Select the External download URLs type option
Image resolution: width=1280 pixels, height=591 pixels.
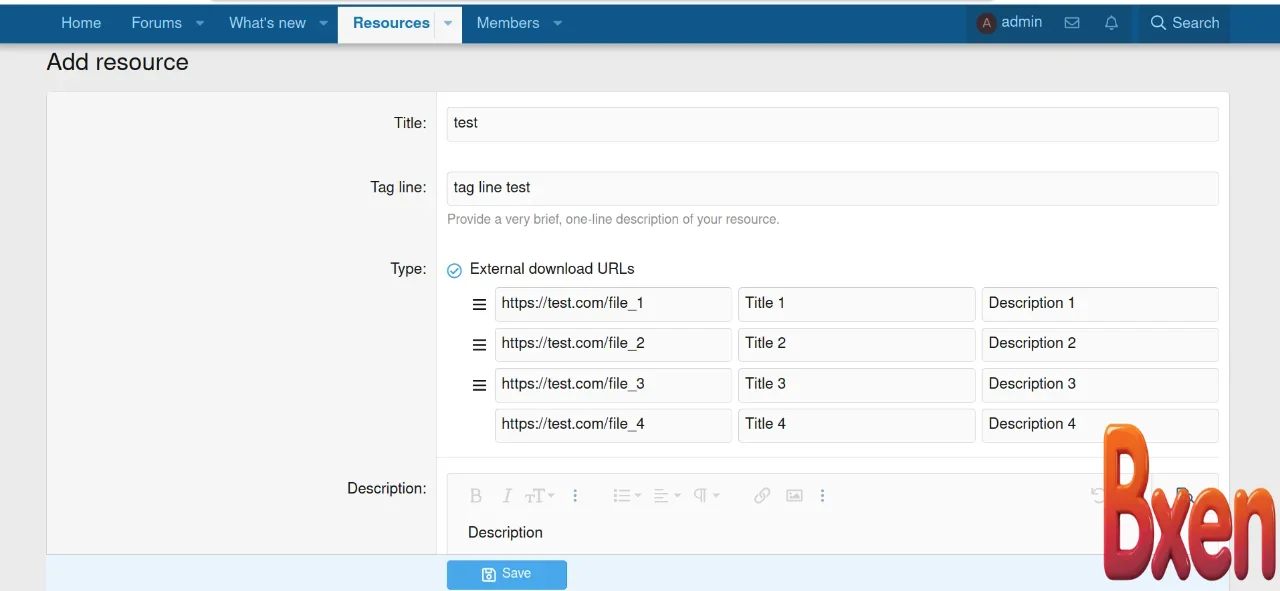(454, 269)
